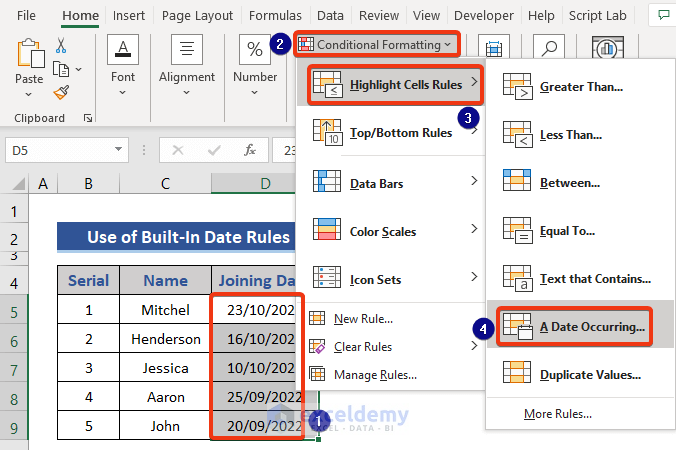This screenshot has height=450, width=676.
Task: Switch to the Data tab
Action: pos(330,16)
